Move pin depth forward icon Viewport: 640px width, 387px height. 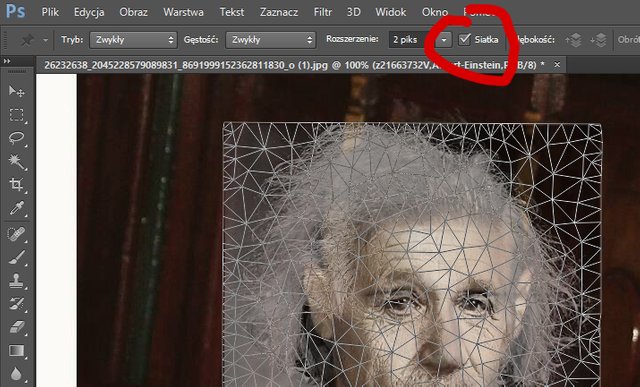coord(573,40)
